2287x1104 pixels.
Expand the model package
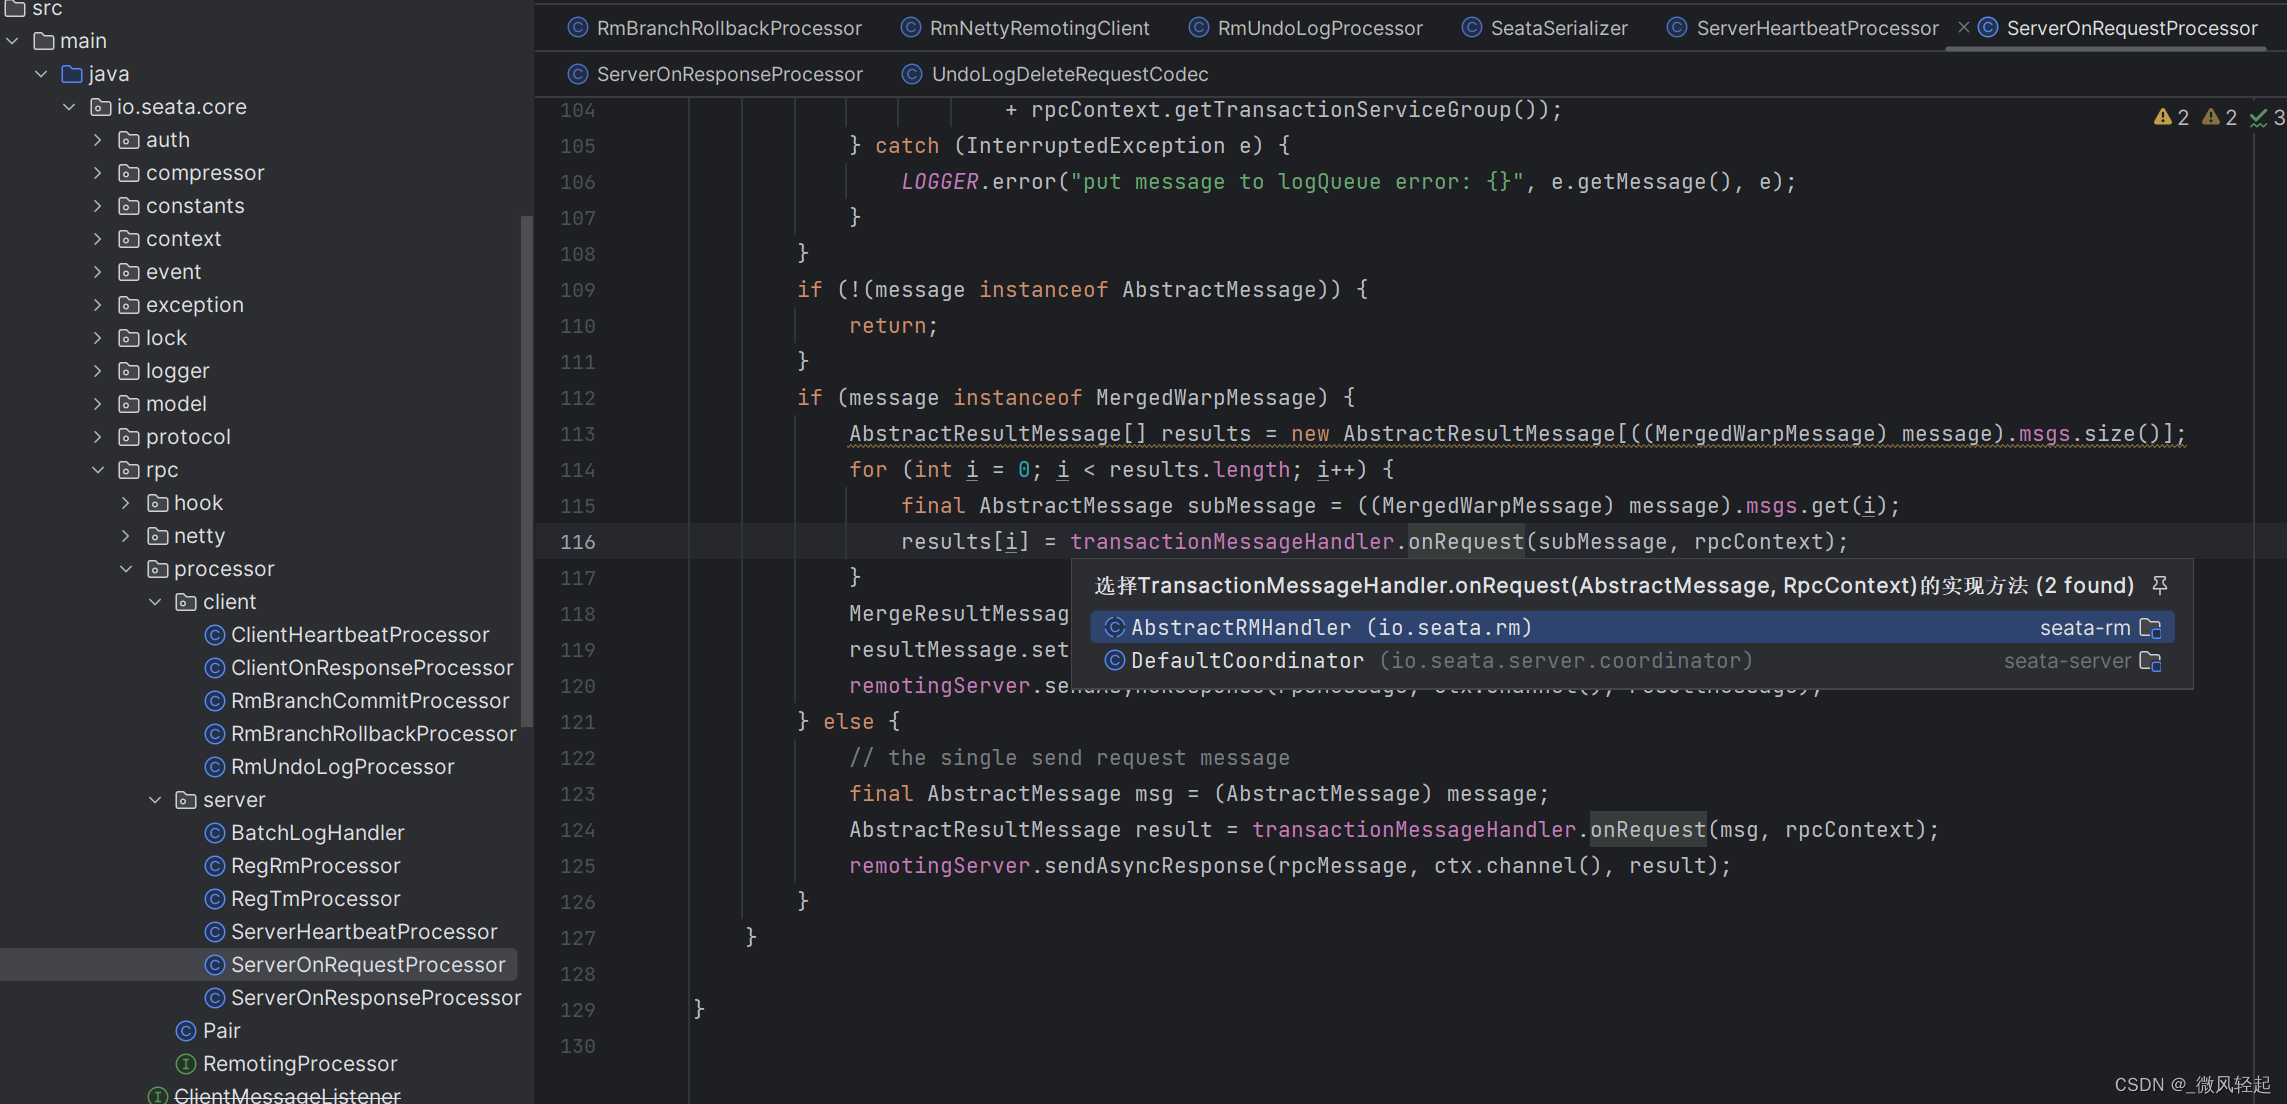click(97, 404)
